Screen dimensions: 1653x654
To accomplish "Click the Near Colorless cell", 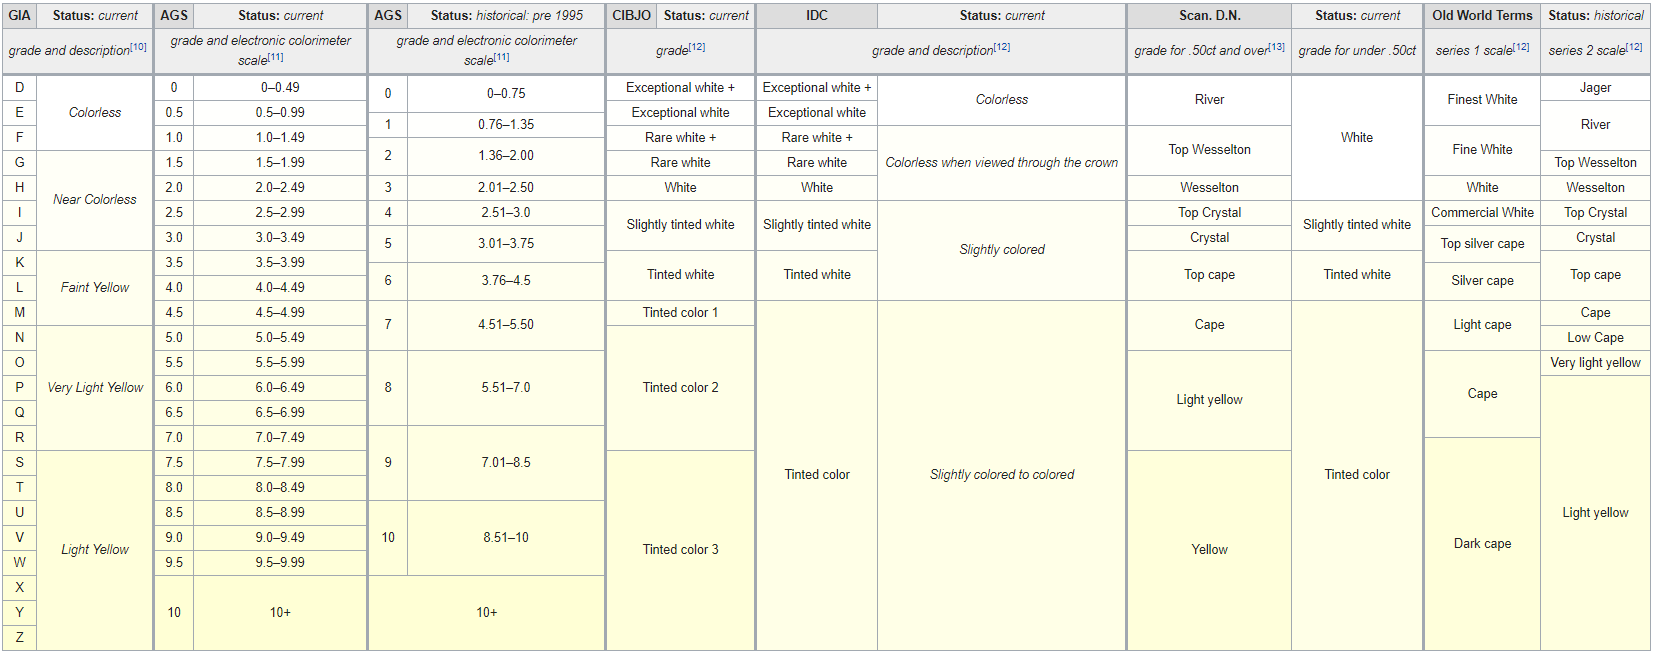I will tap(95, 200).
